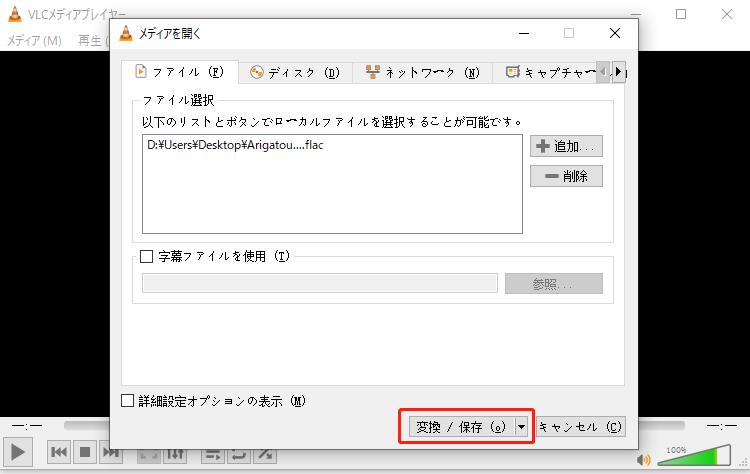The width and height of the screenshot is (750, 474).
Task: Mute audio via the speaker icon
Action: pyautogui.click(x=644, y=460)
